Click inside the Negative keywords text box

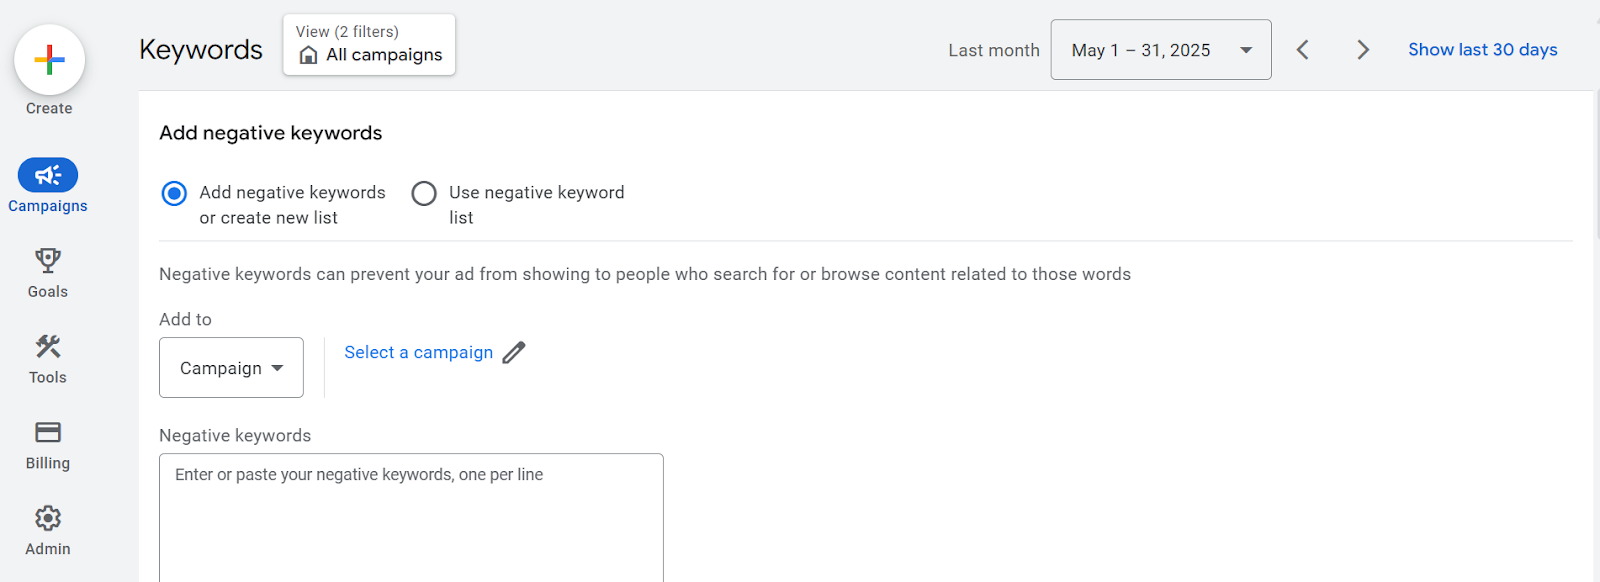tap(411, 518)
